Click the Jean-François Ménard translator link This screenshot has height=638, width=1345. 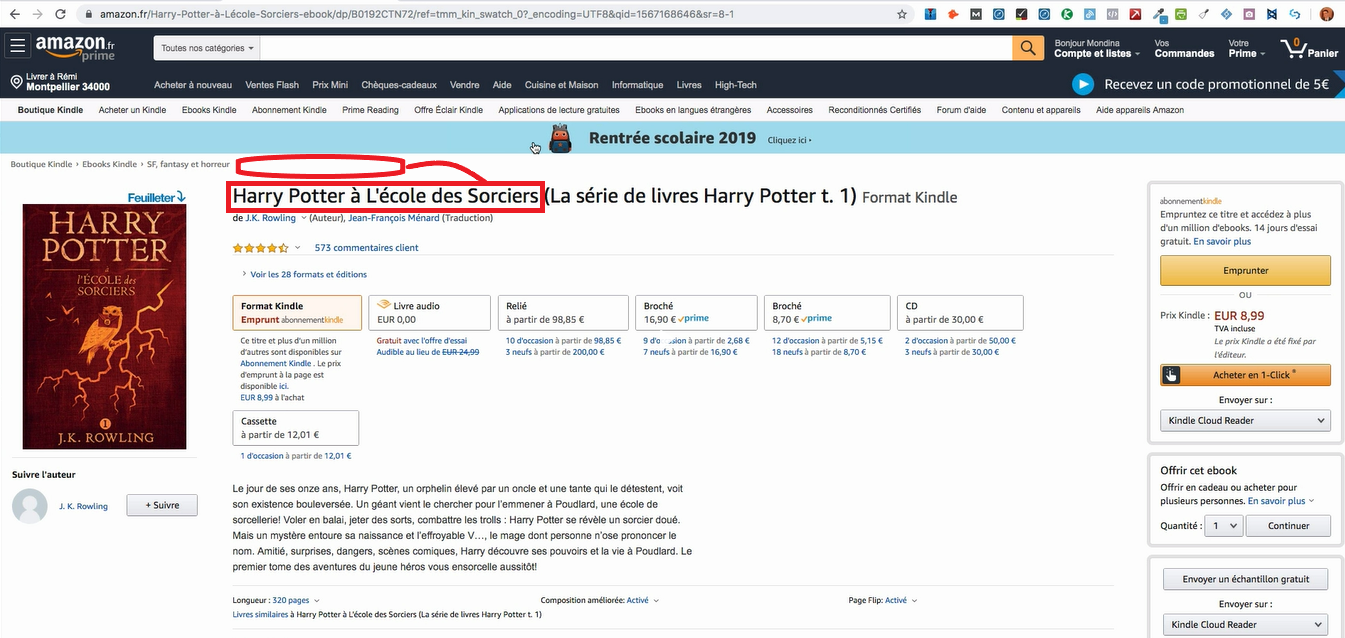point(394,218)
